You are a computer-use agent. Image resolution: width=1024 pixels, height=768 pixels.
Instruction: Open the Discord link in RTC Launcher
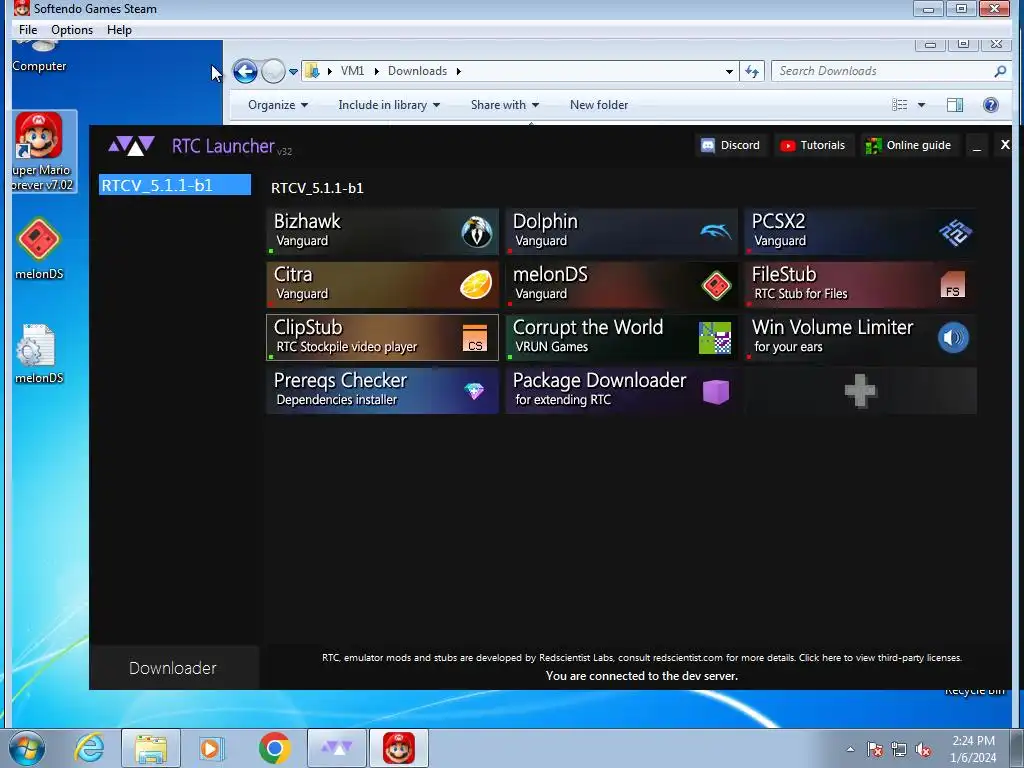click(731, 145)
